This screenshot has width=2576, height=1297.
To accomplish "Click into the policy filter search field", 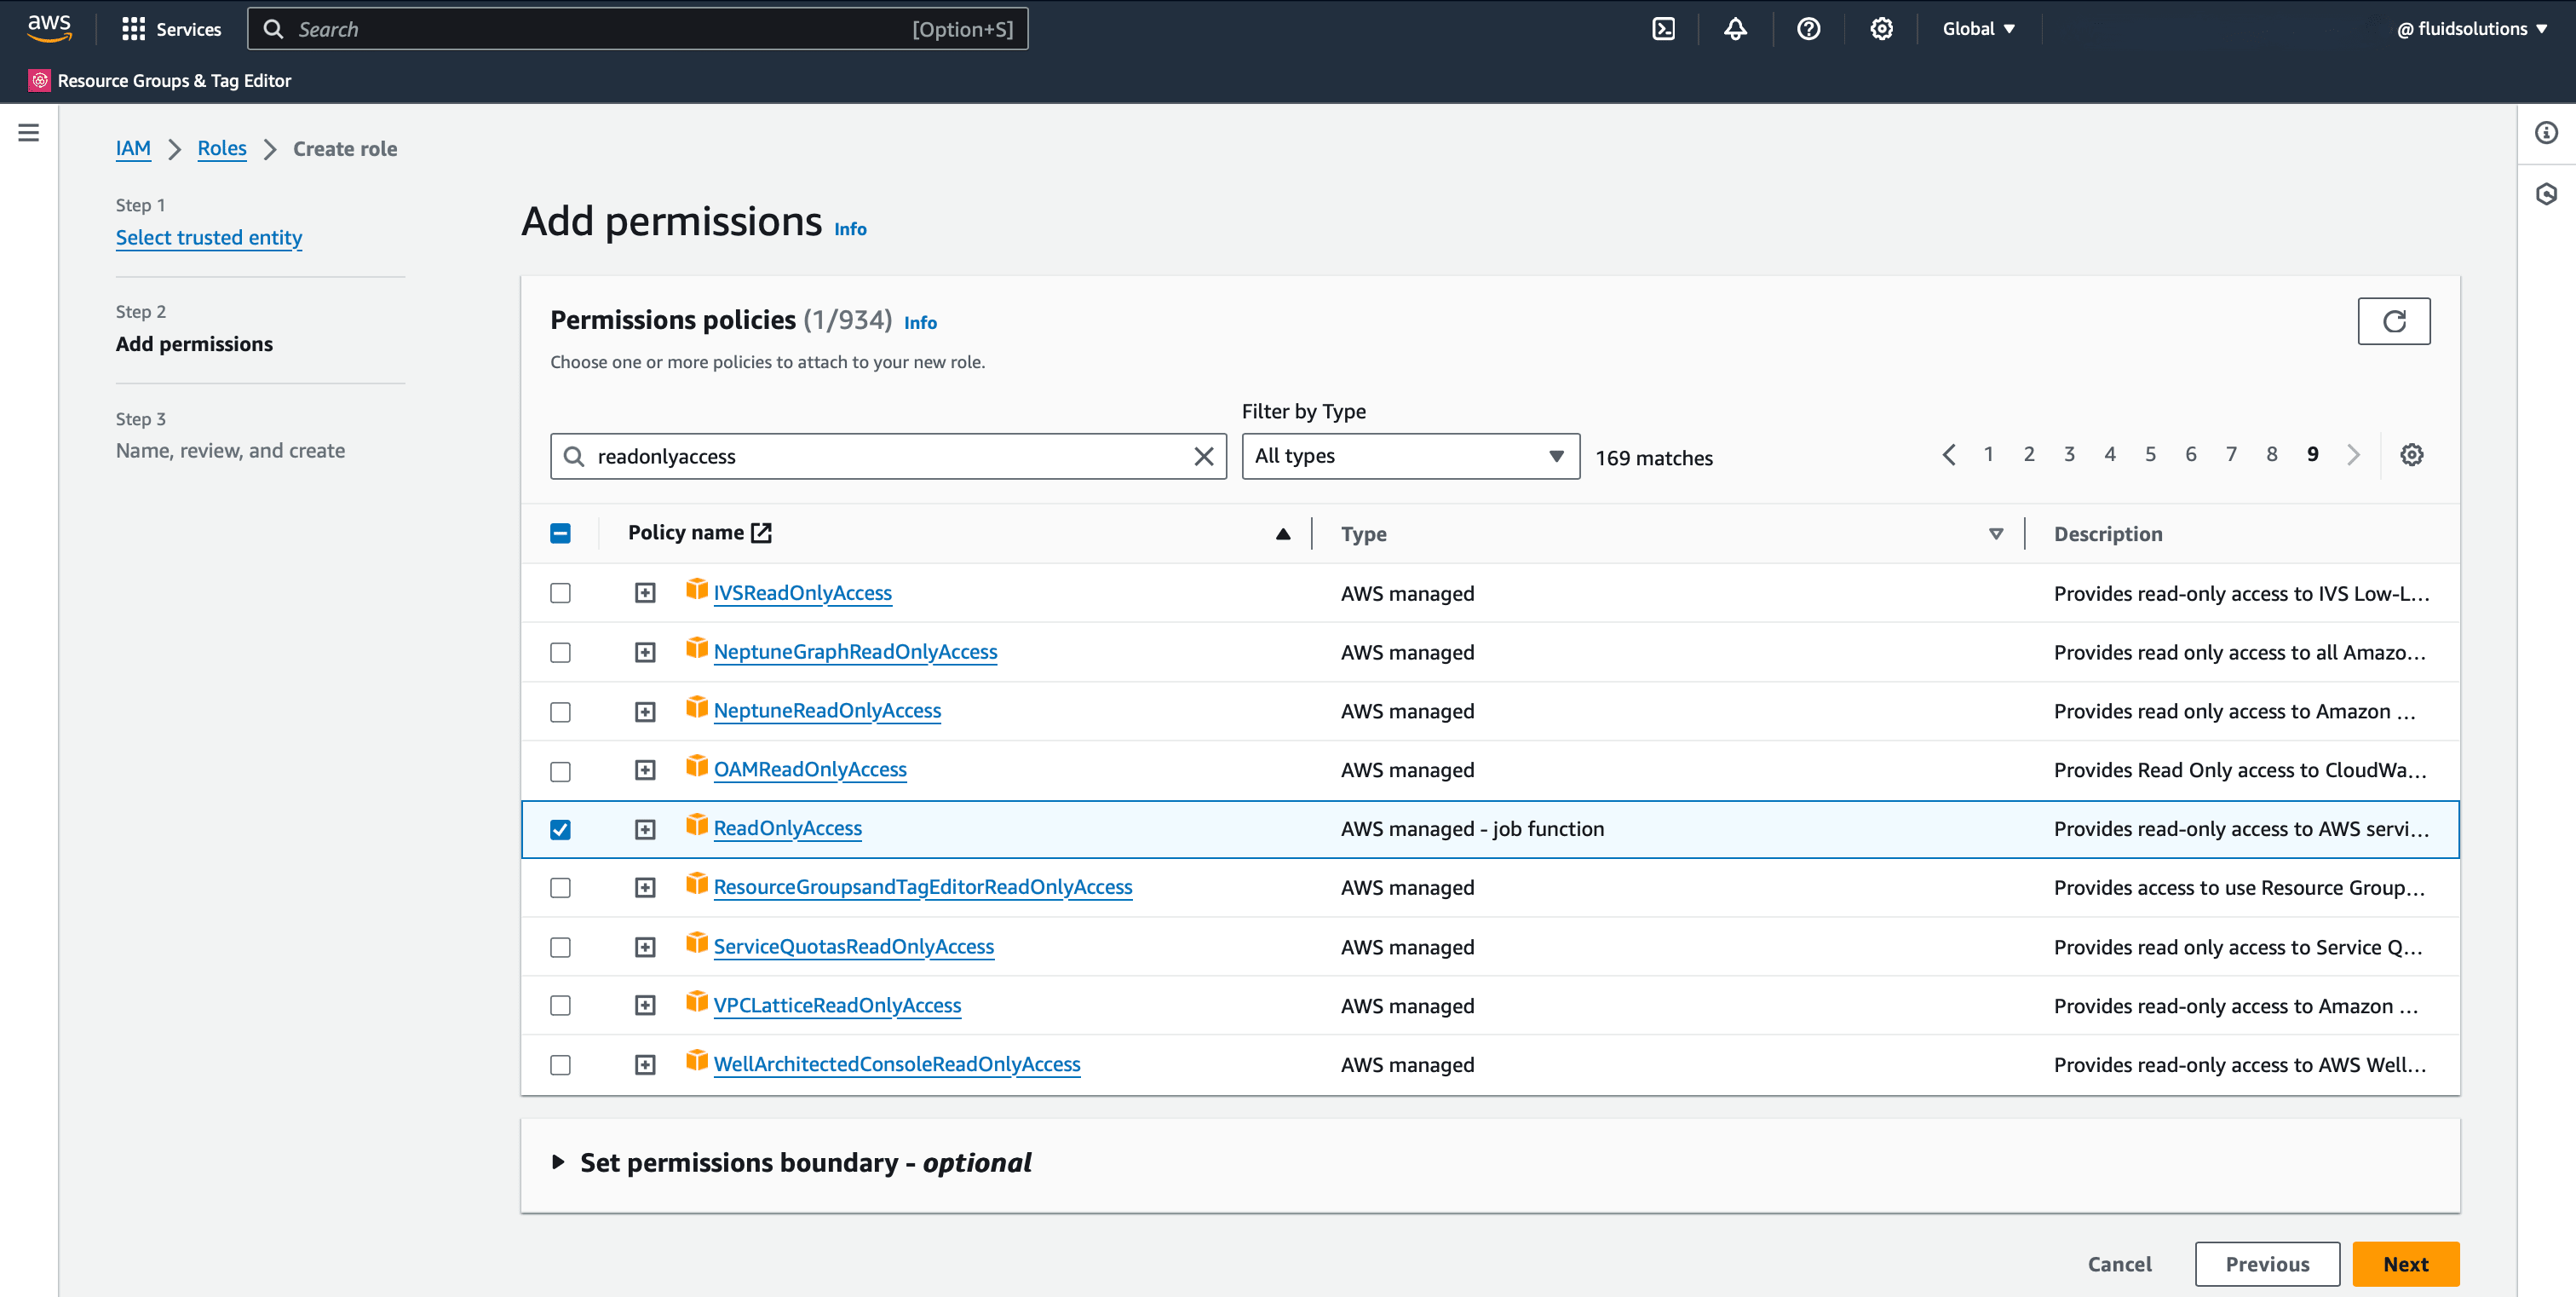I will (x=888, y=456).
